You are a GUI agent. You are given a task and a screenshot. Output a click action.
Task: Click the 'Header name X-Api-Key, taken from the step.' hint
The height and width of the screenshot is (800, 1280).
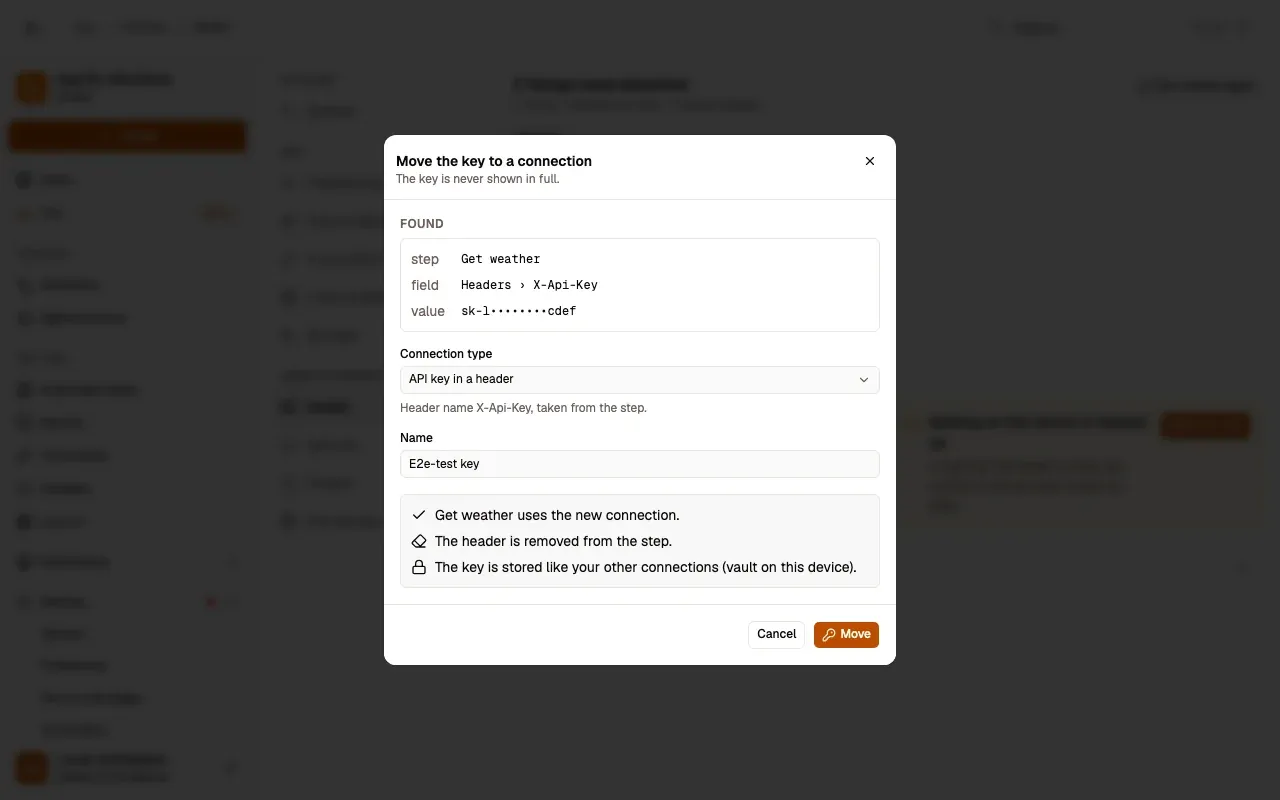523,408
